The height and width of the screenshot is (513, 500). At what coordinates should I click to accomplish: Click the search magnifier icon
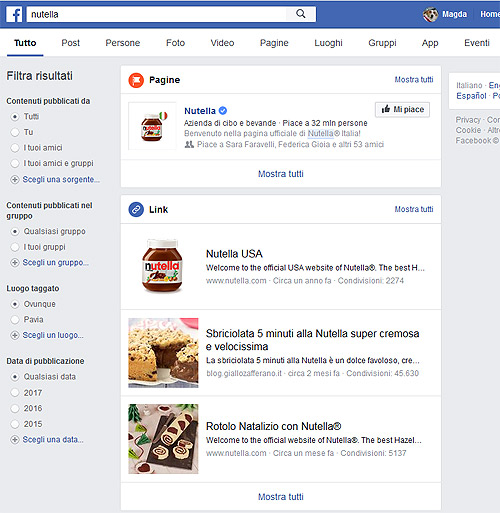pos(301,14)
